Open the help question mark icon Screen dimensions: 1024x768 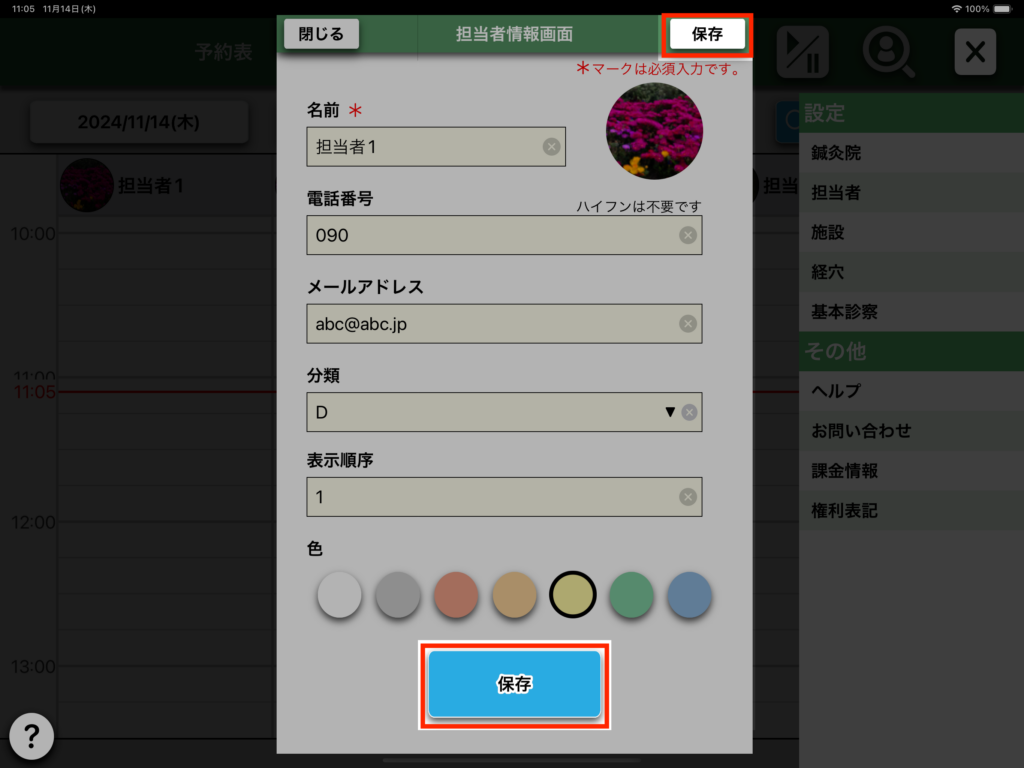tap(31, 737)
